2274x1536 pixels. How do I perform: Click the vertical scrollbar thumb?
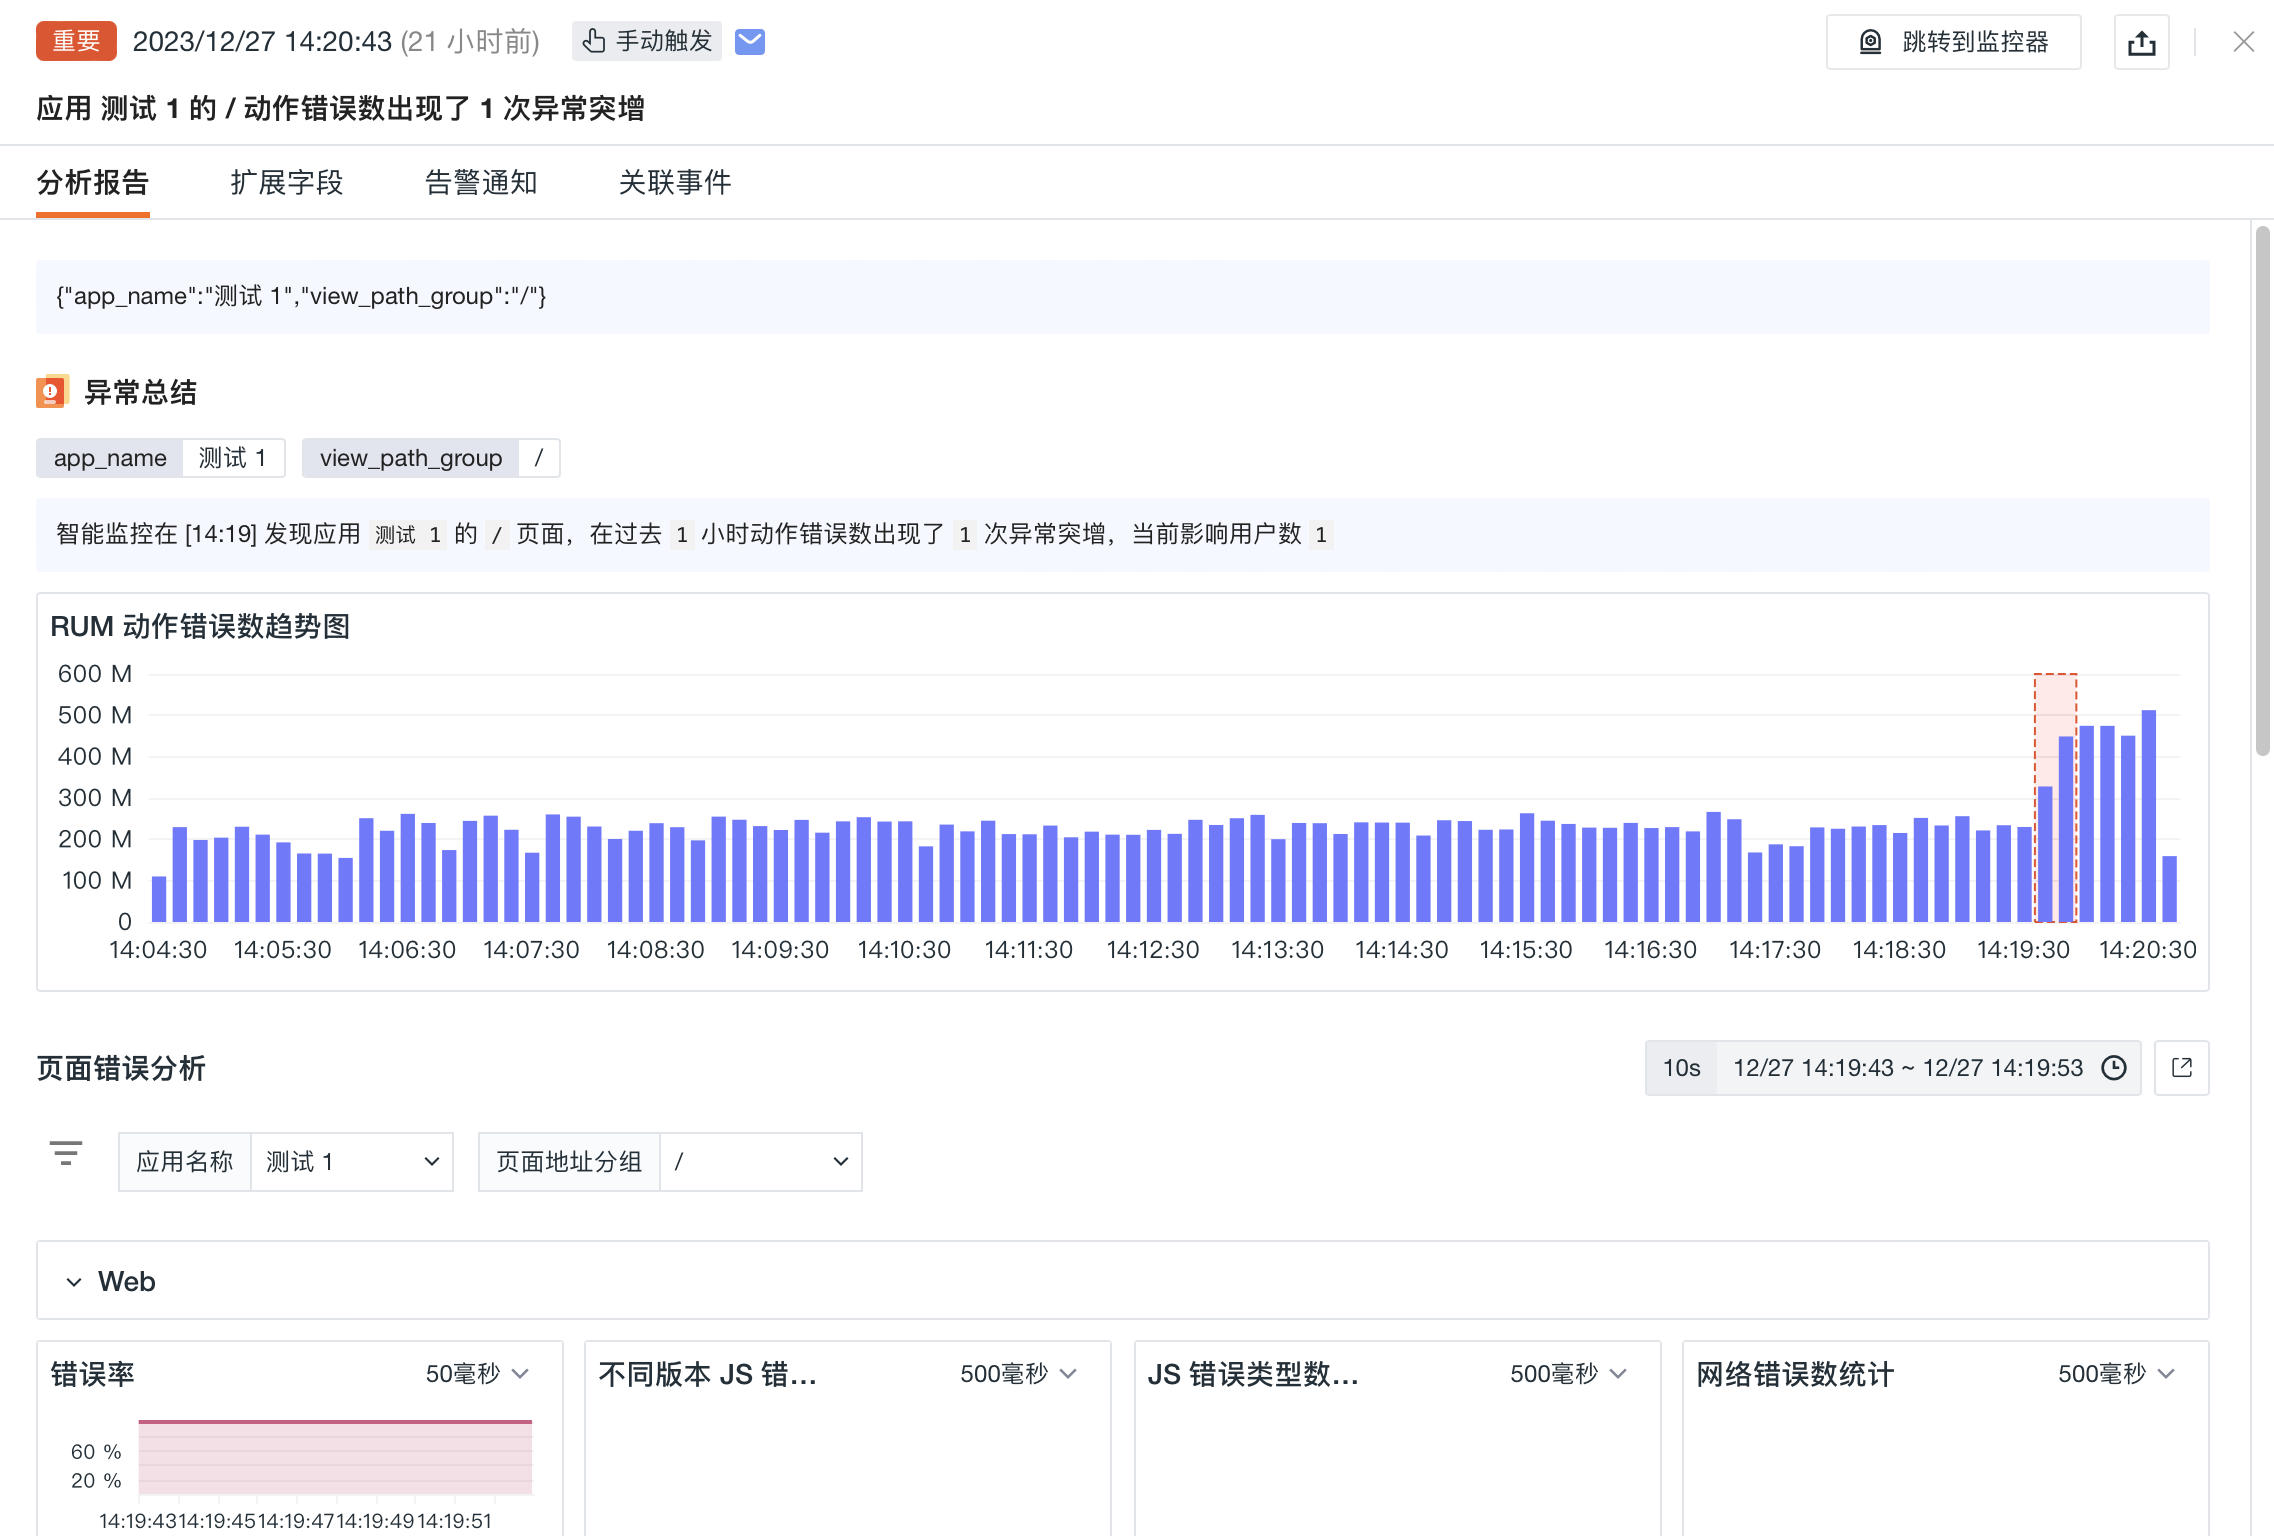coord(2262,491)
